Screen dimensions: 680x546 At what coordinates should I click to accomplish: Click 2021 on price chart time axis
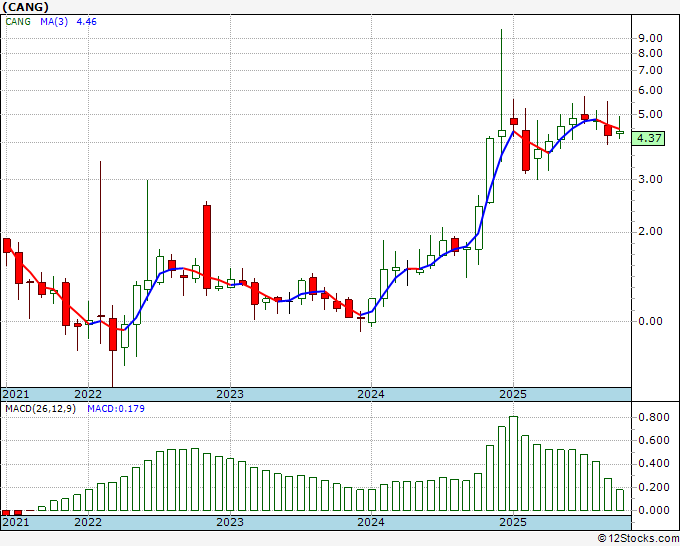click(x=16, y=394)
